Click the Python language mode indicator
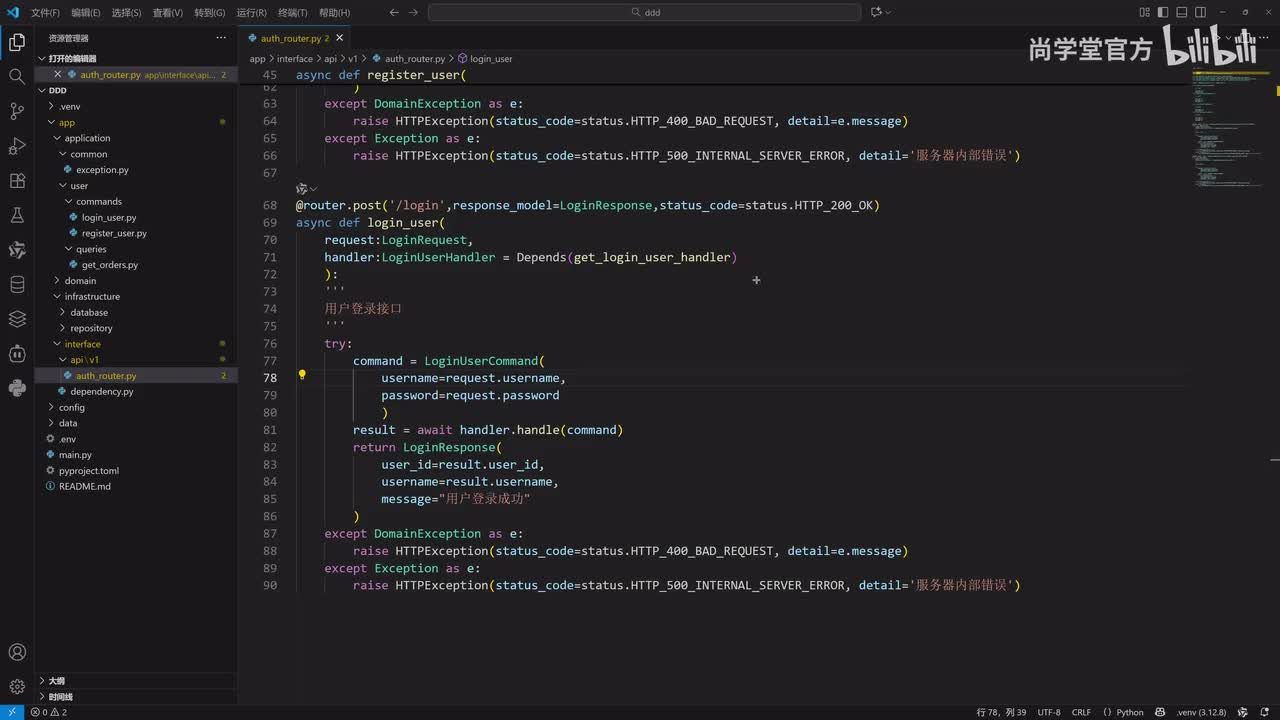This screenshot has height=720, width=1280. pos(1129,713)
